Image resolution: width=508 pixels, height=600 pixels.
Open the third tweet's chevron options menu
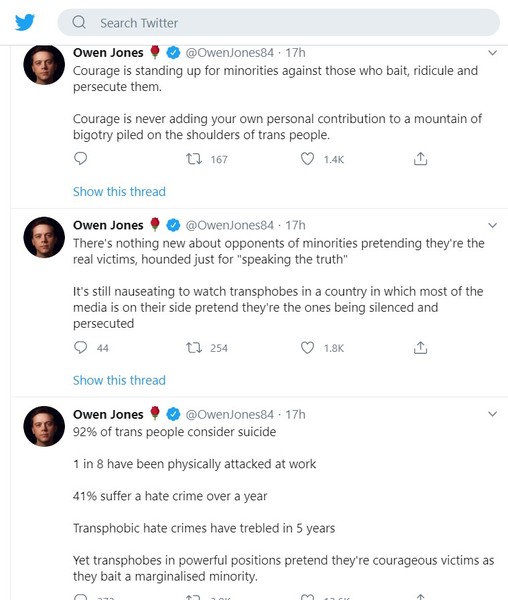(493, 414)
